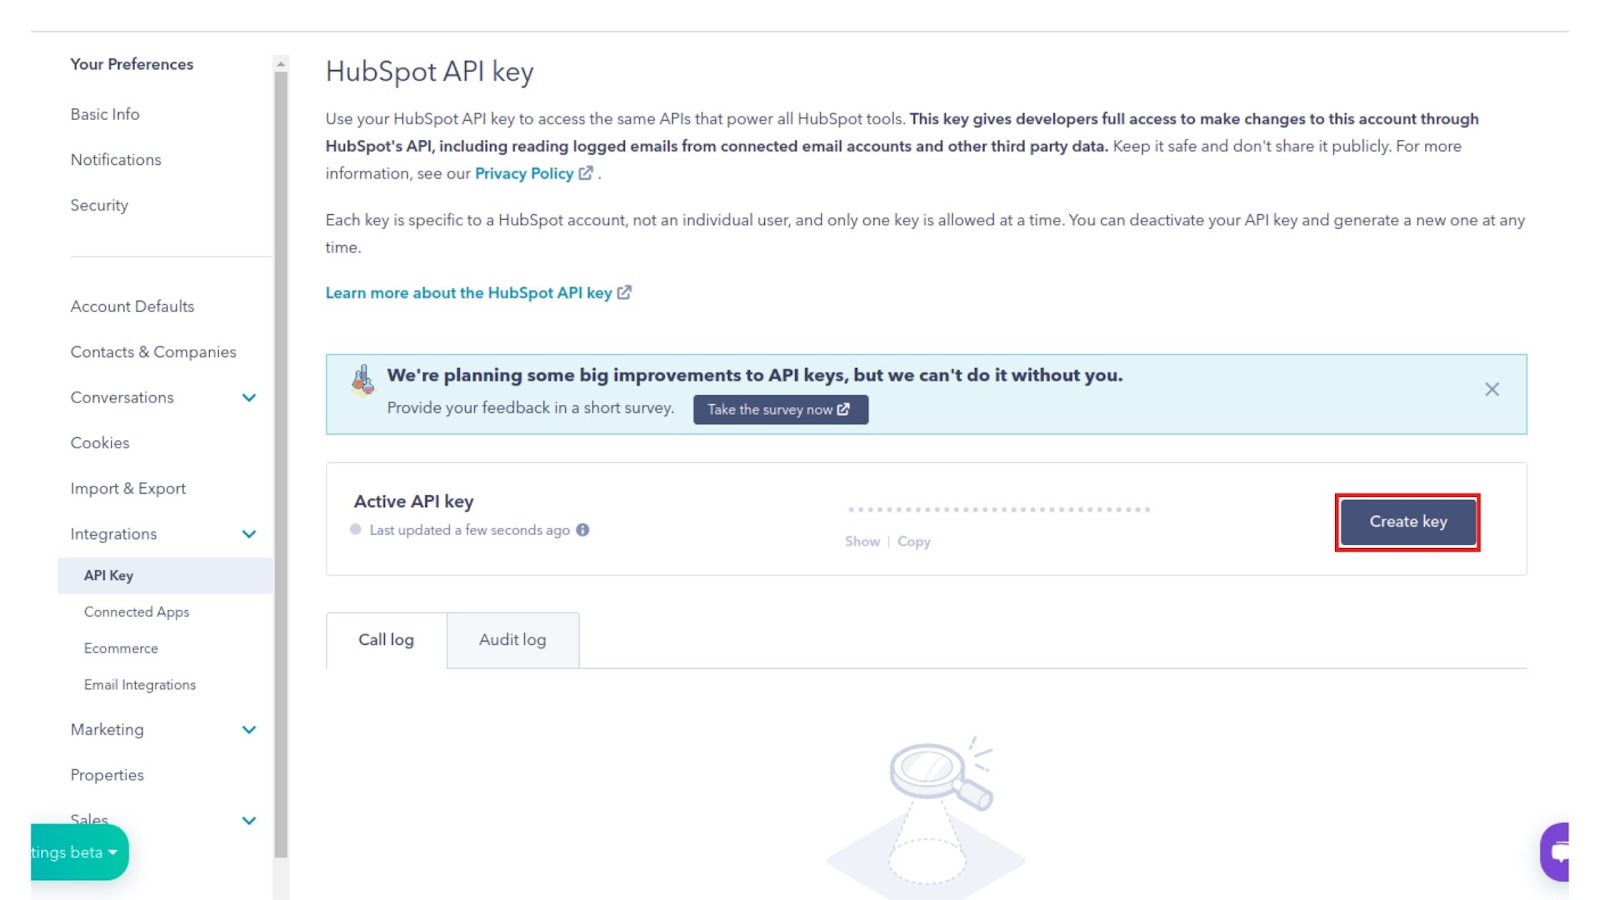1600x900 pixels.
Task: Click the info icon beside Last updated
Action: (583, 530)
